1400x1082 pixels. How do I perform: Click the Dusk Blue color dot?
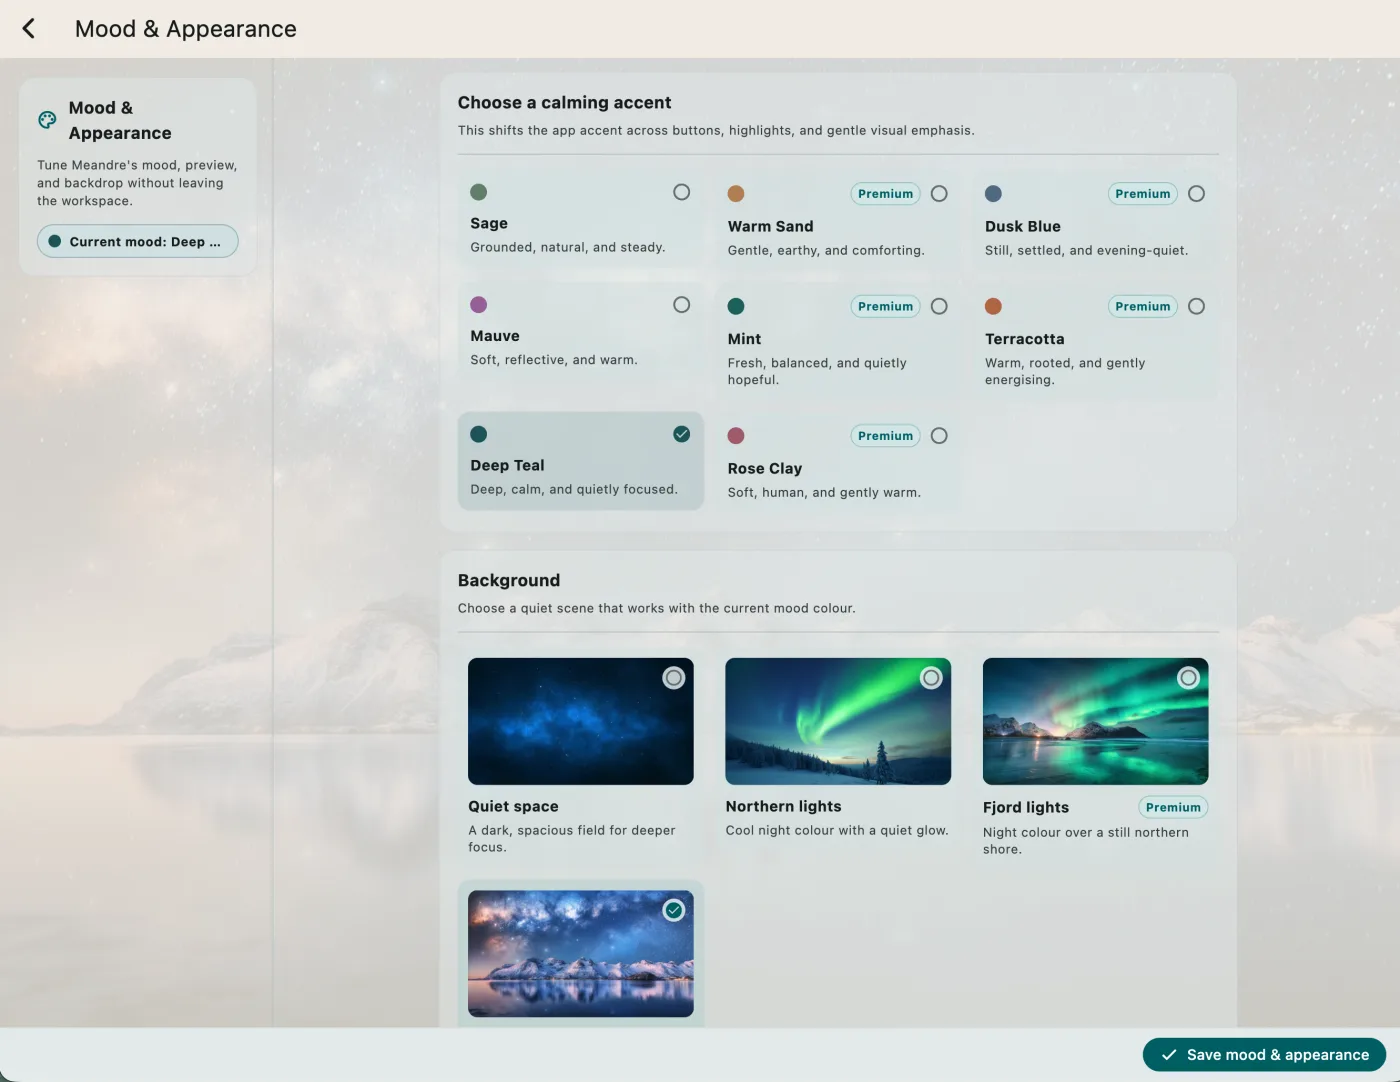point(993,194)
